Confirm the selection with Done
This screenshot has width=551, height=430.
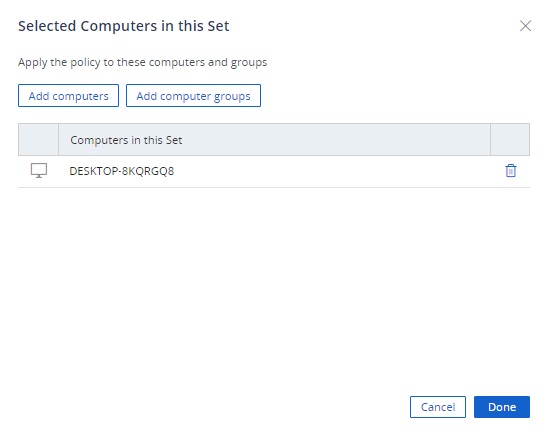(x=502, y=407)
